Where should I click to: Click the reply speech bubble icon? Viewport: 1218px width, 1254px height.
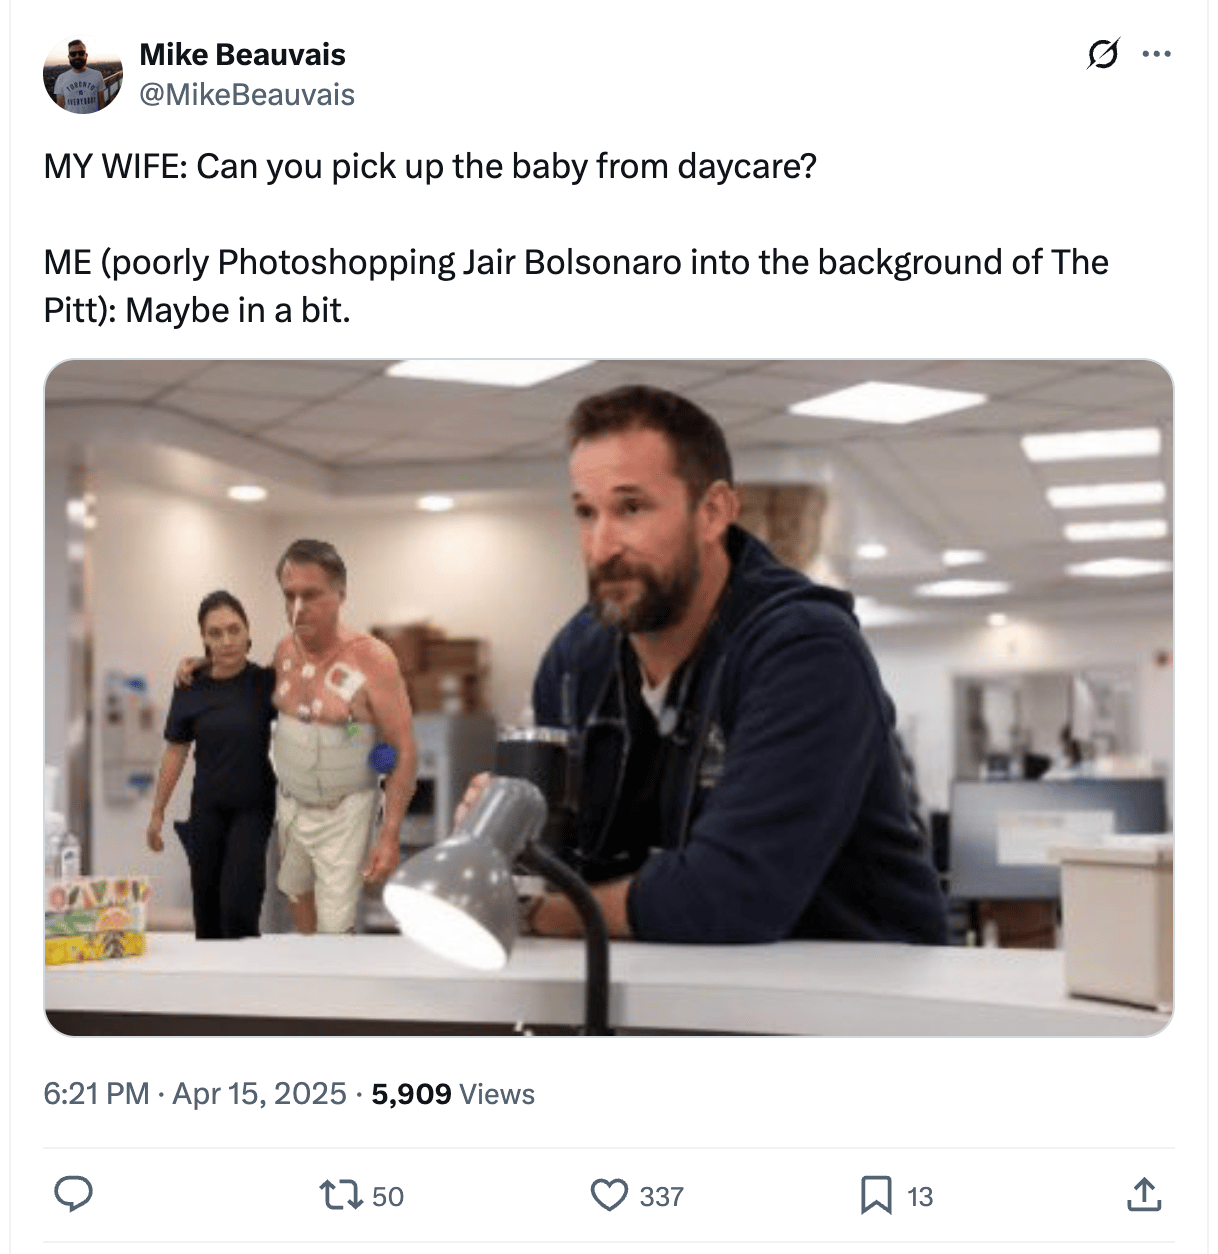(73, 1195)
